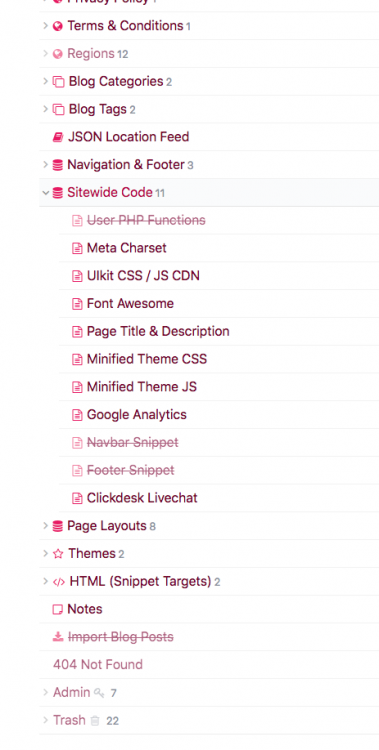Click globe icon beside Terms & Conditions
This screenshot has width=379, height=750.
[x=57, y=26]
